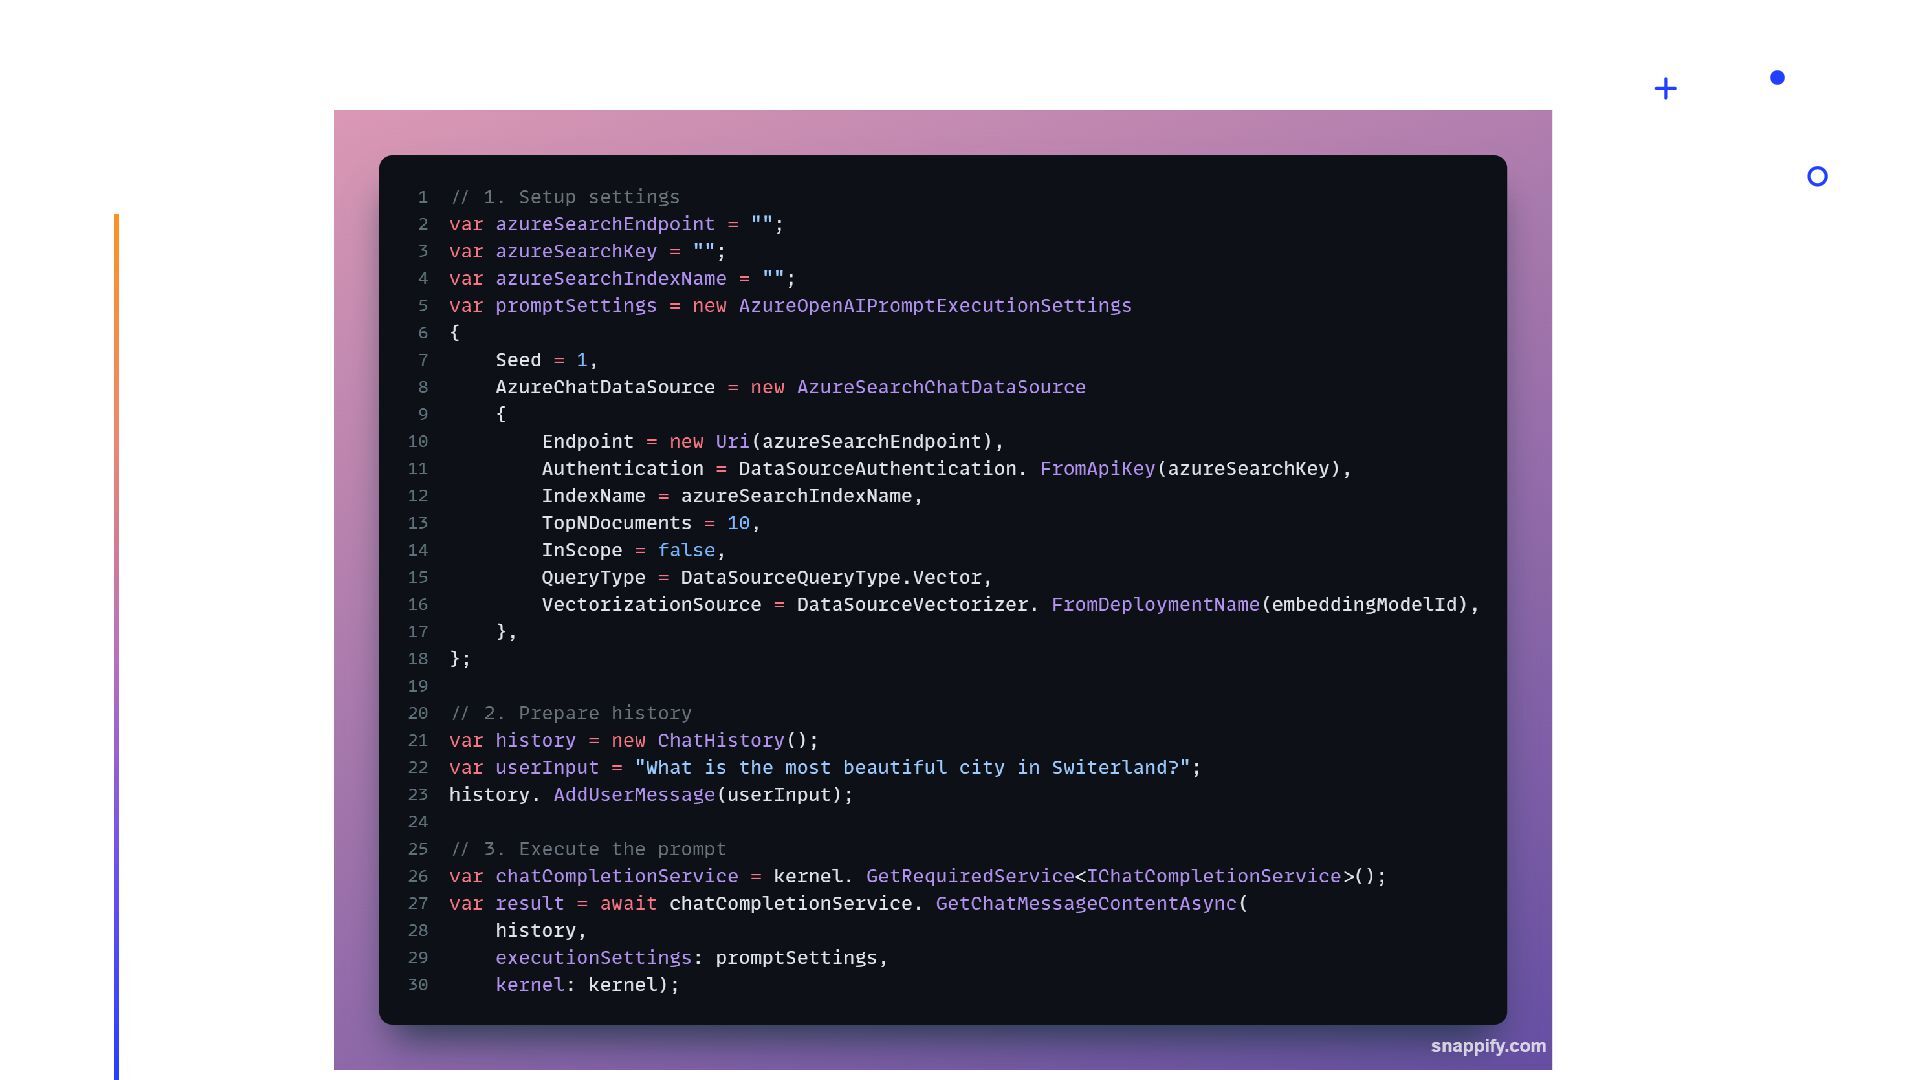
Task: Click the AddUserMessage method call
Action: click(634, 795)
